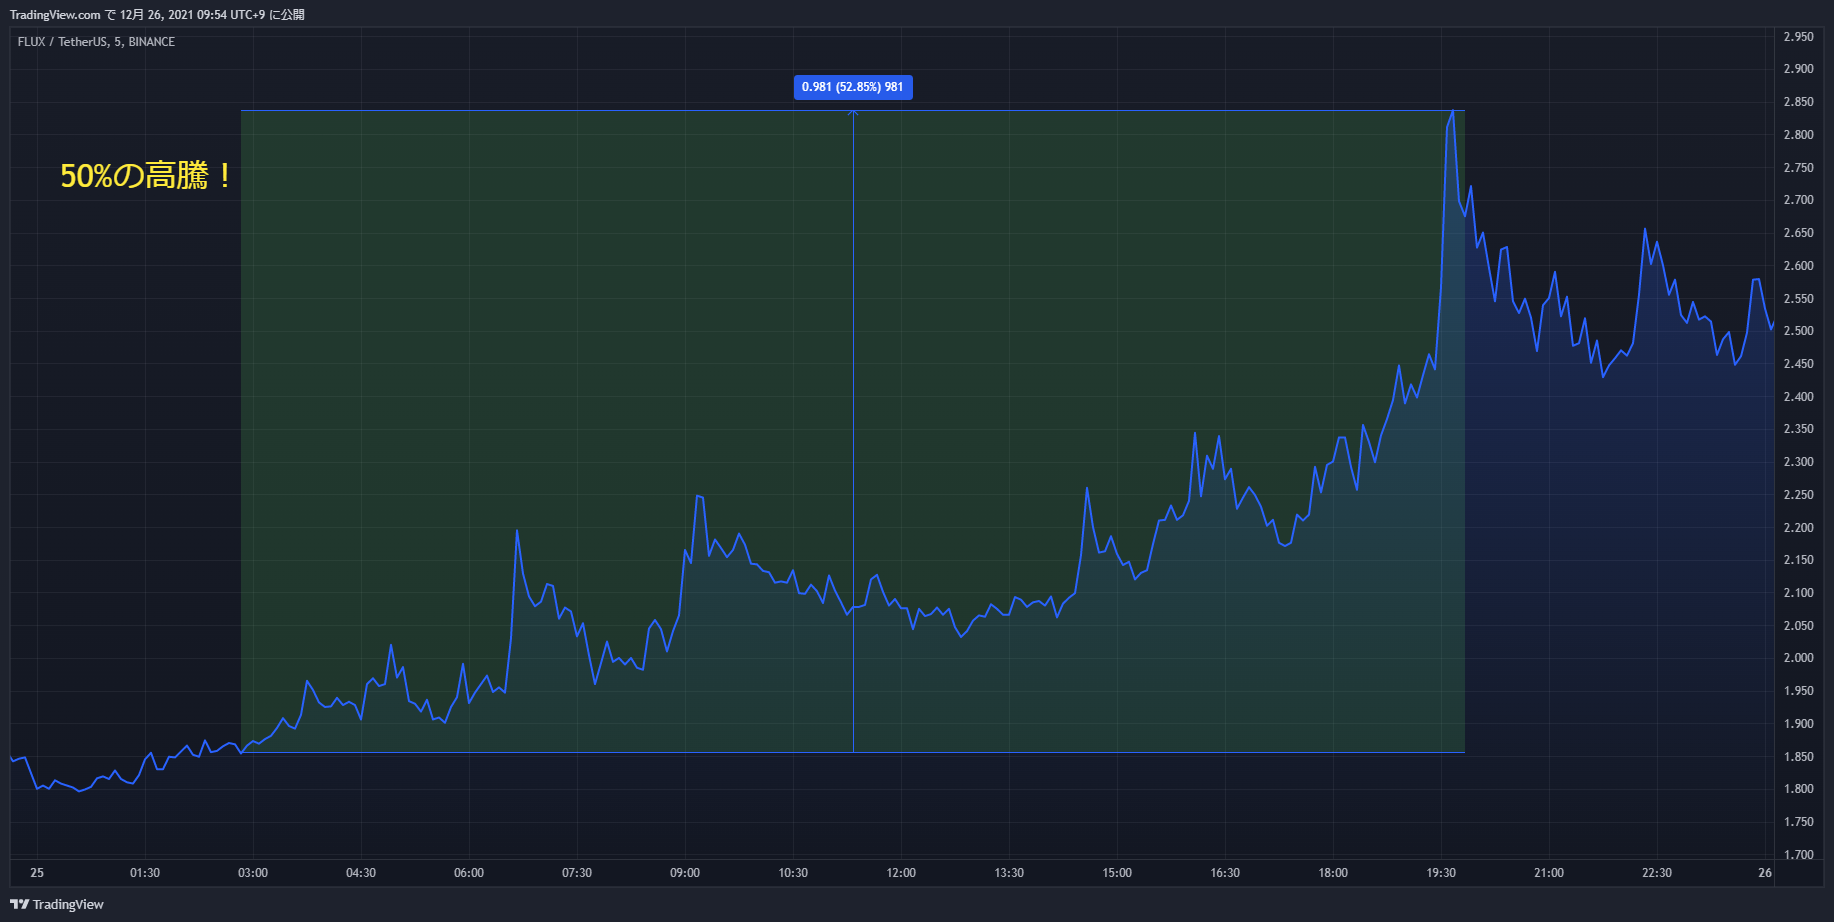The height and width of the screenshot is (922, 1834).
Task: Click the 2.950 price axis label
Action: point(1798,37)
